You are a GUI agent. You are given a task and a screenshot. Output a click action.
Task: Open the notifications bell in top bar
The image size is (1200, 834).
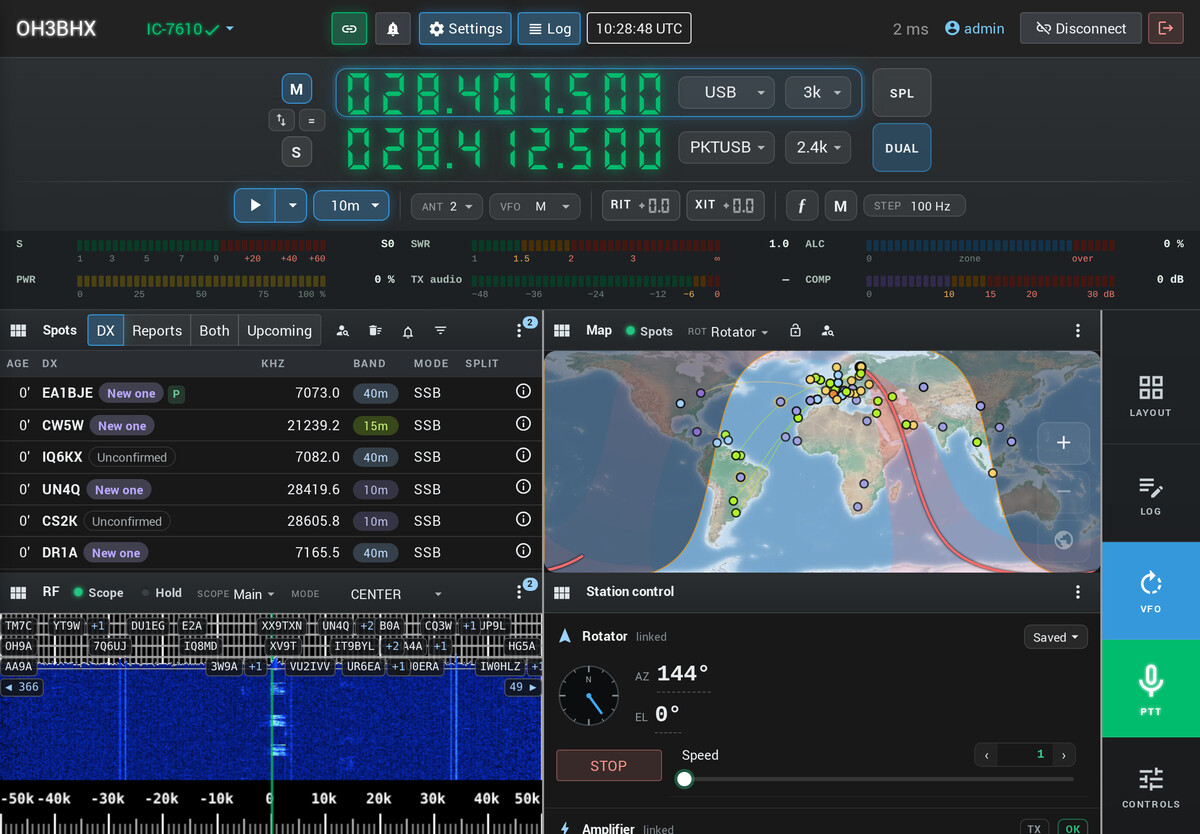click(x=393, y=29)
